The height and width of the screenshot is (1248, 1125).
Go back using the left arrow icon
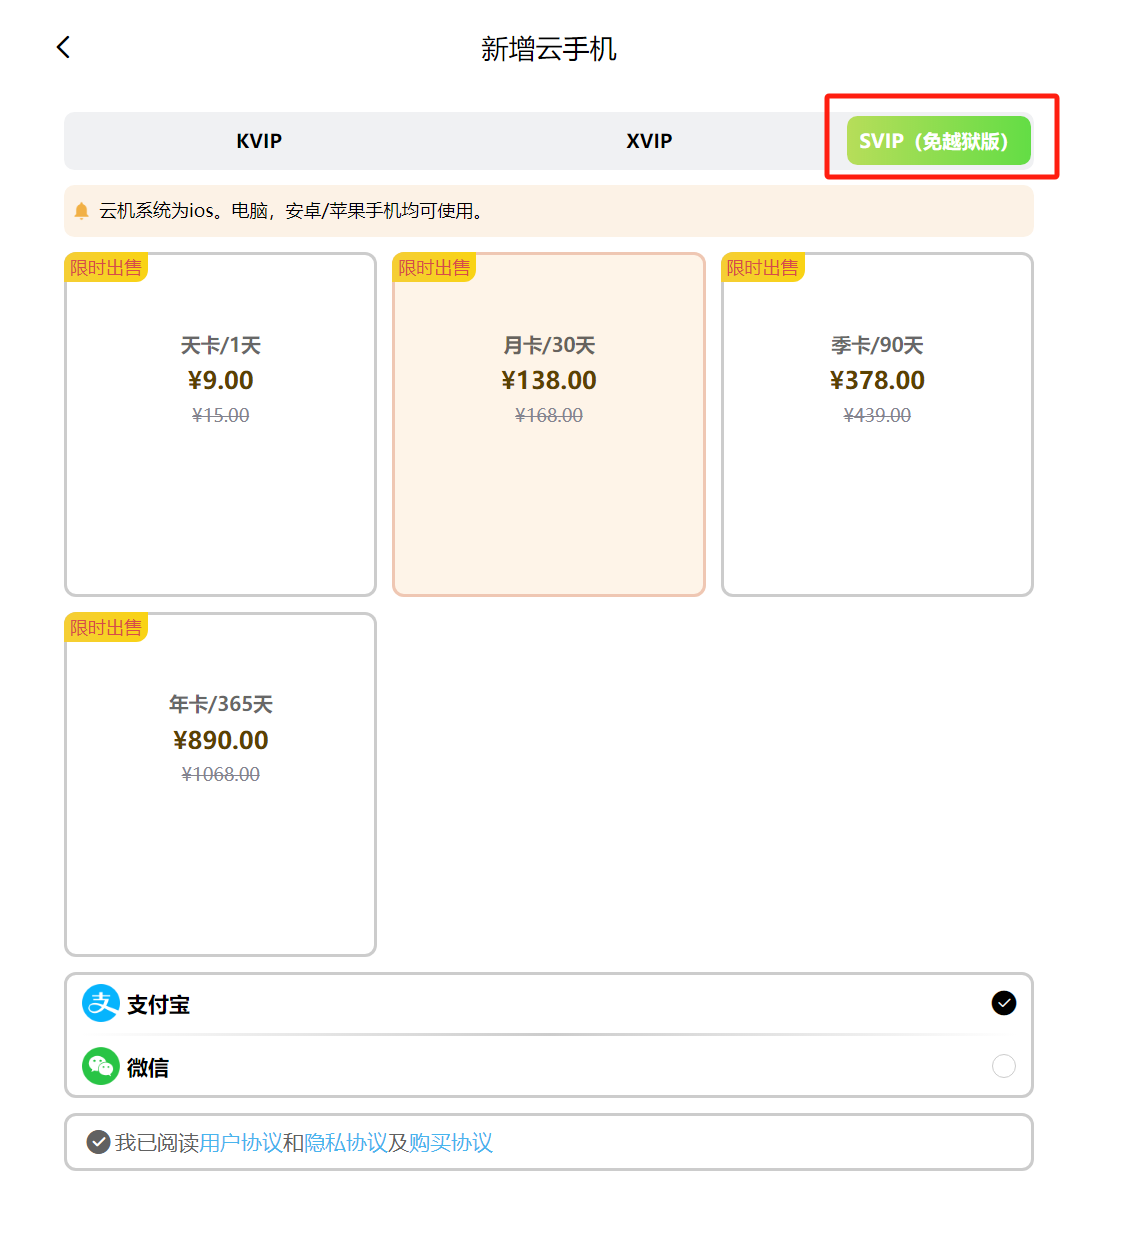click(x=63, y=47)
